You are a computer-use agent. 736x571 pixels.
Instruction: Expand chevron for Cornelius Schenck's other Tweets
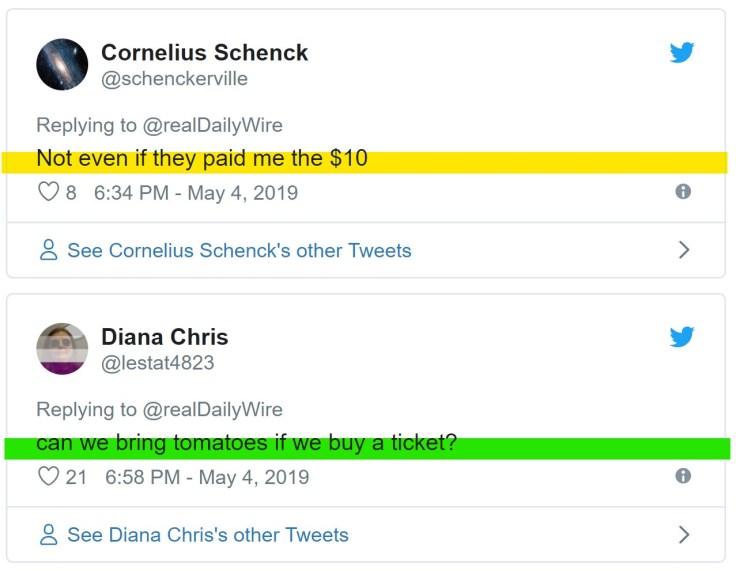pyautogui.click(x=684, y=250)
